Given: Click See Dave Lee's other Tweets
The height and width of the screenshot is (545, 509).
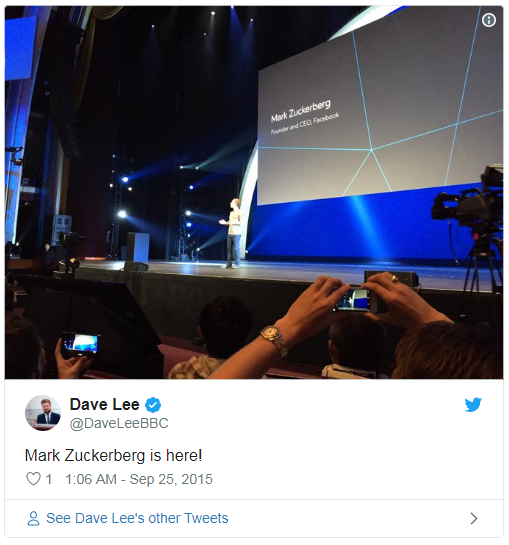Looking at the screenshot, I should point(137,518).
